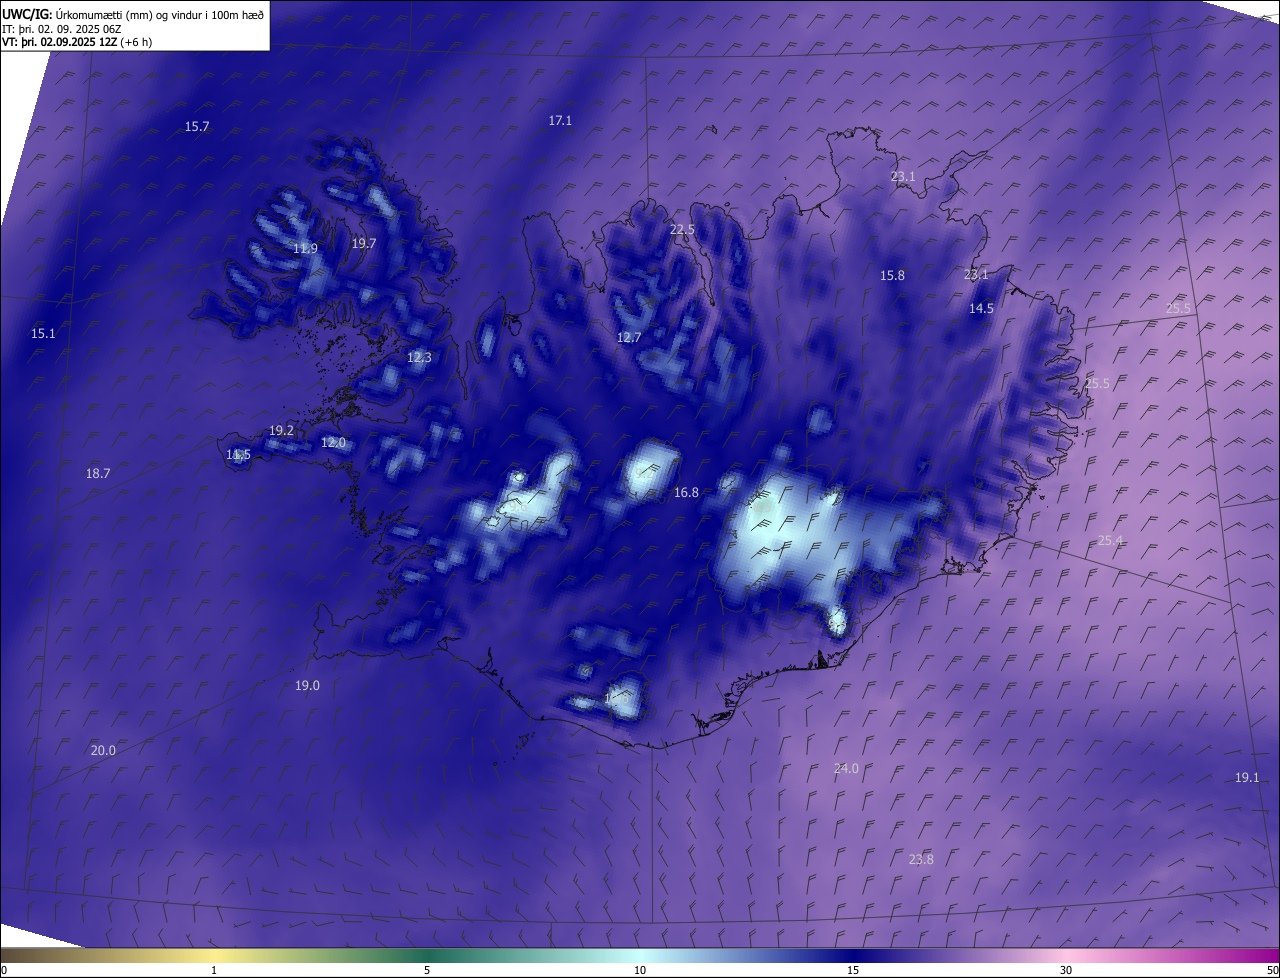Screen dimensions: 1280x978
Task: Click the 19.2 value on the map
Action: [281, 430]
